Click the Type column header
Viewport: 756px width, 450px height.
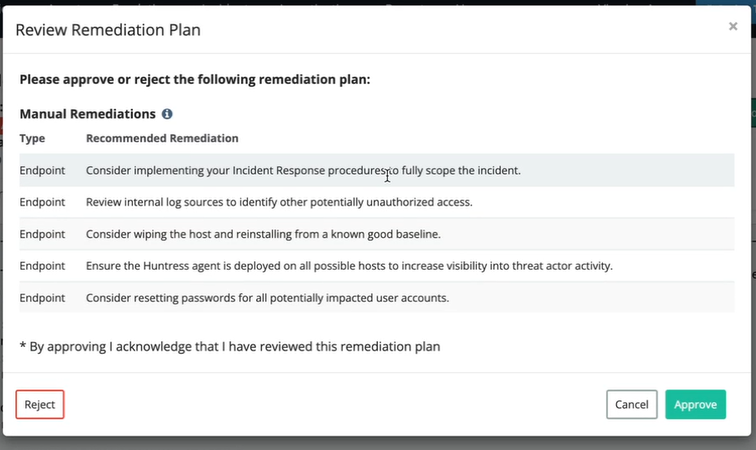pyautogui.click(x=33, y=138)
